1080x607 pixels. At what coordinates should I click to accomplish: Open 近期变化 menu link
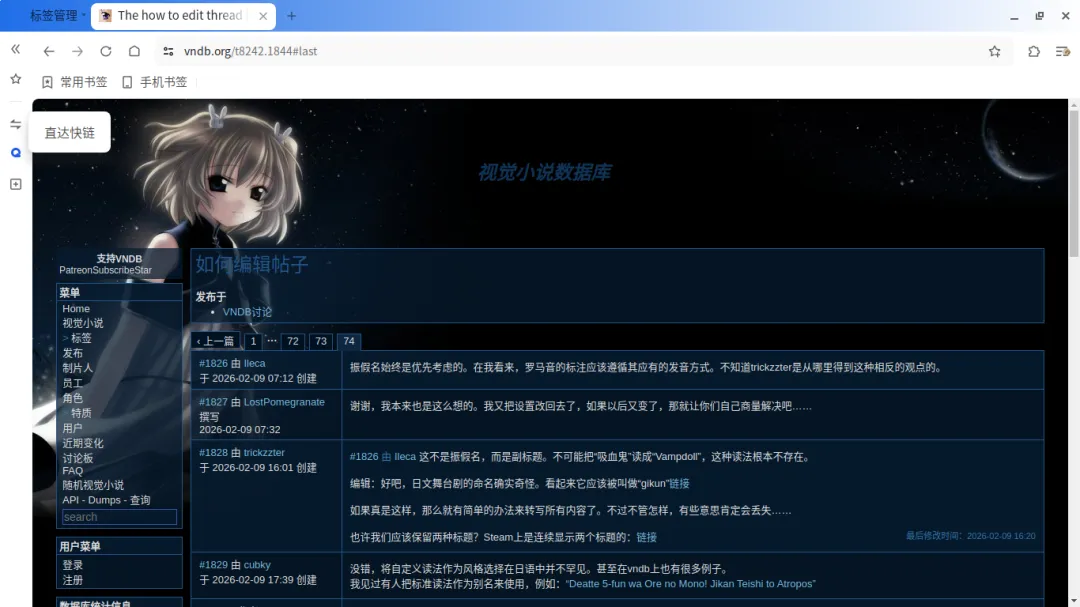coord(83,443)
